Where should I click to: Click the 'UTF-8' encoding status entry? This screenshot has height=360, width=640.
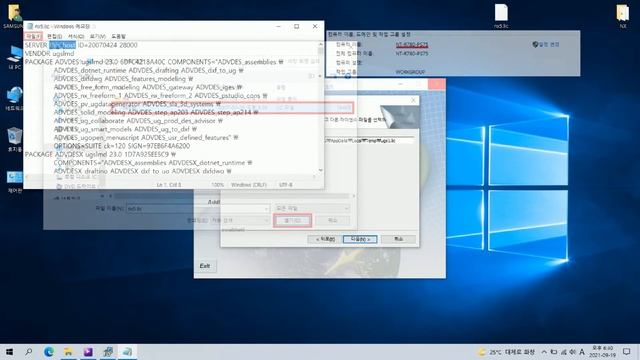click(286, 185)
